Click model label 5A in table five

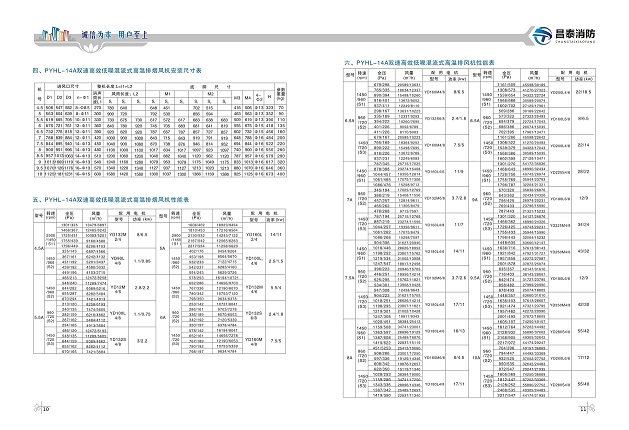tap(162, 249)
